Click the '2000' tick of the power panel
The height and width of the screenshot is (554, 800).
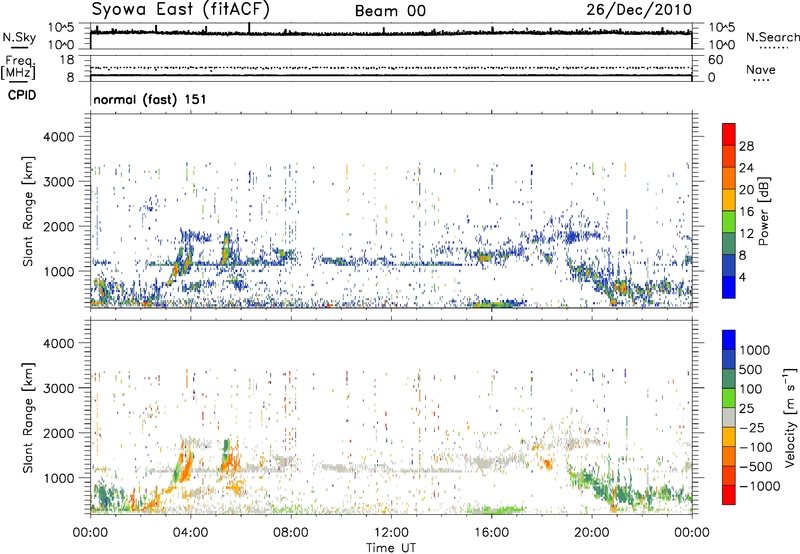pyautogui.click(x=59, y=226)
